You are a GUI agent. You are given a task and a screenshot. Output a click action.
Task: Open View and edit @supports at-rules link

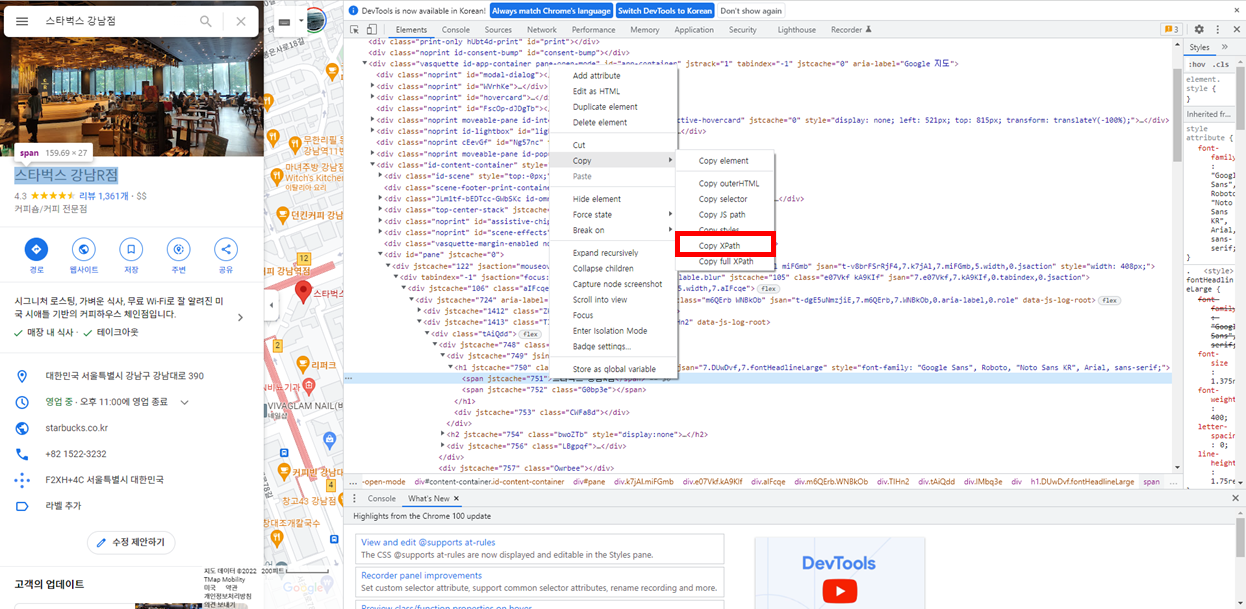(x=428, y=542)
